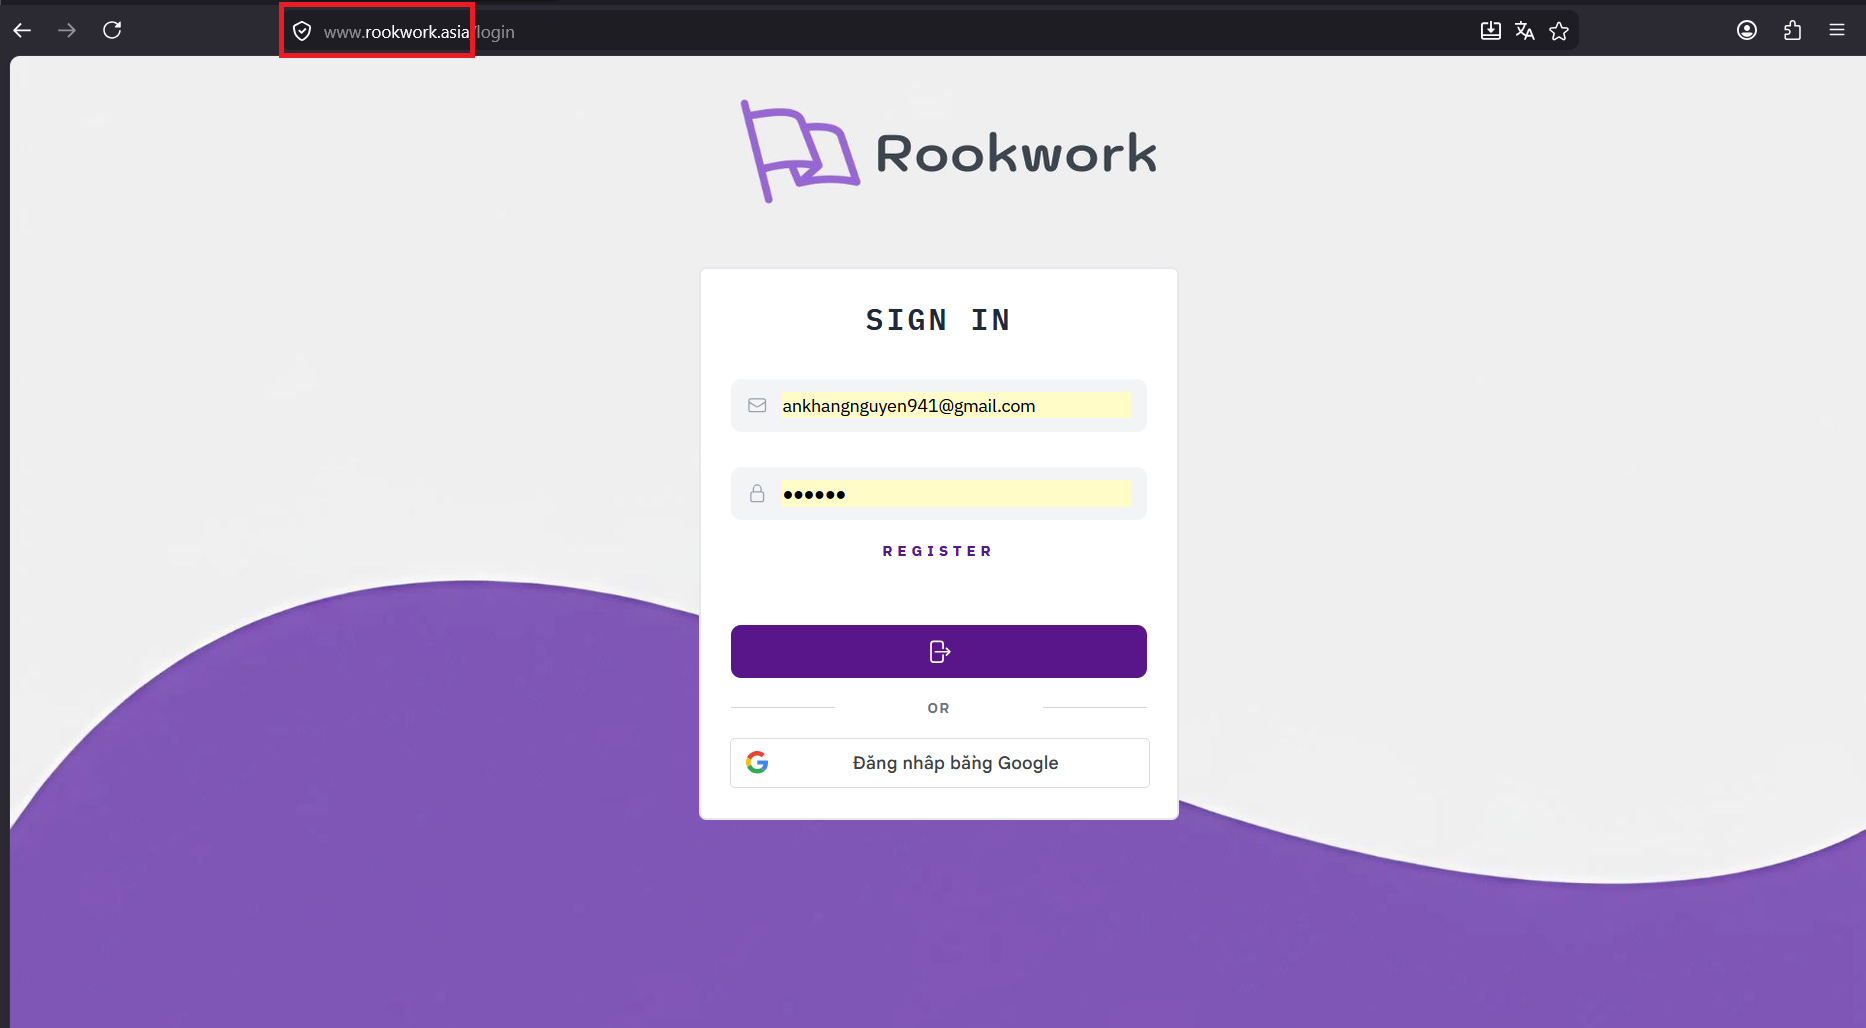Click the envelope icon in email field
This screenshot has height=1028, width=1866.
point(757,405)
